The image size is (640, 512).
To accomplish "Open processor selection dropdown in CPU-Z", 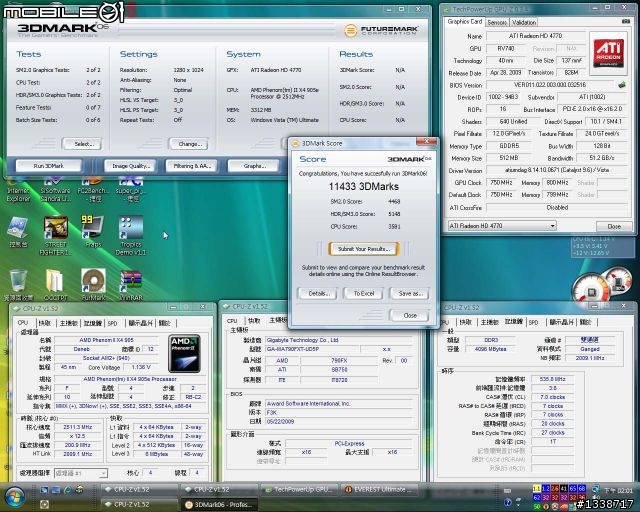I will click(81, 473).
